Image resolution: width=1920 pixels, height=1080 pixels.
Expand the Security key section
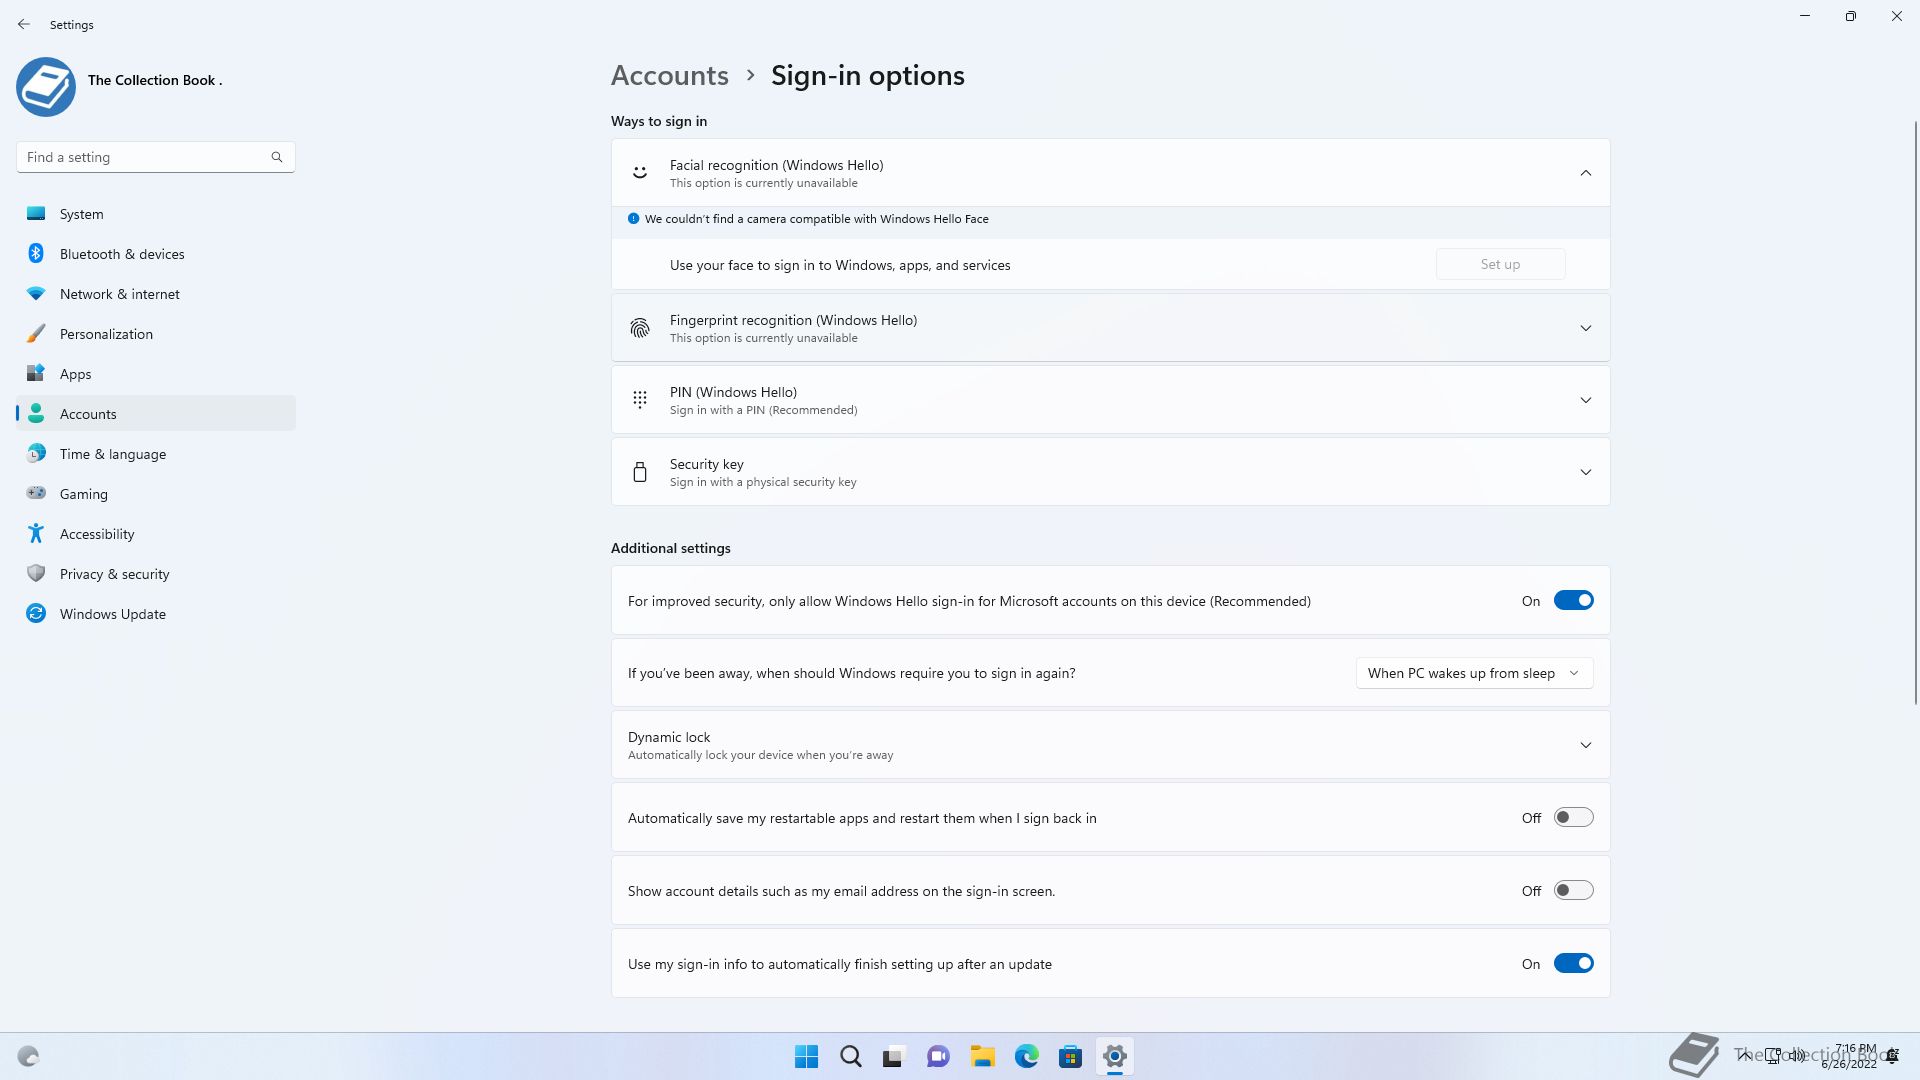pyautogui.click(x=1585, y=472)
